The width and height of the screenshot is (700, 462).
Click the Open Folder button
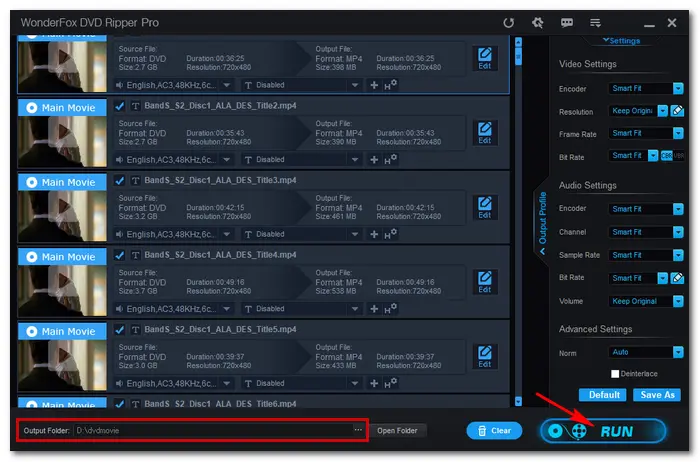[397, 431]
